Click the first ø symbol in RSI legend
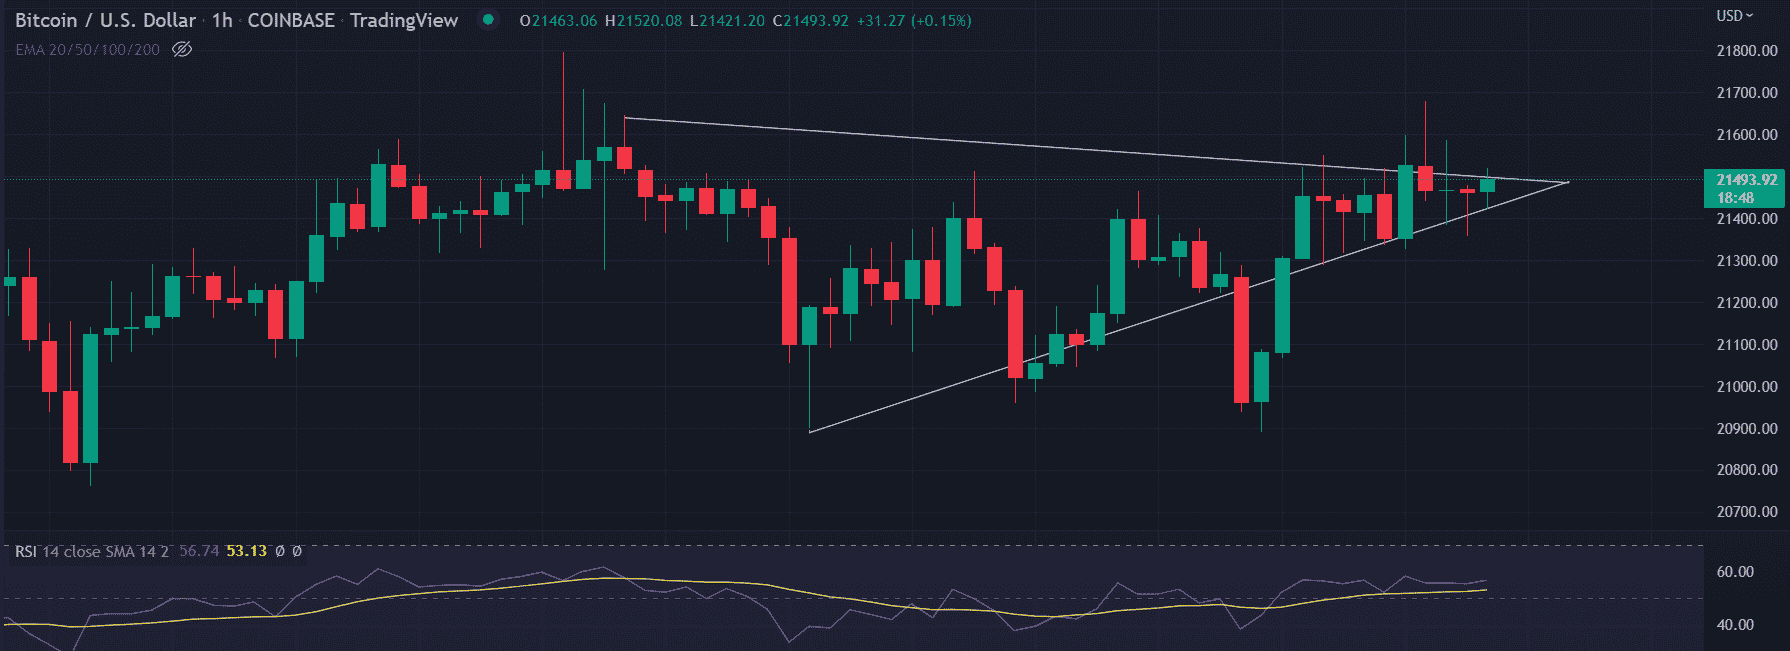 (x=280, y=551)
